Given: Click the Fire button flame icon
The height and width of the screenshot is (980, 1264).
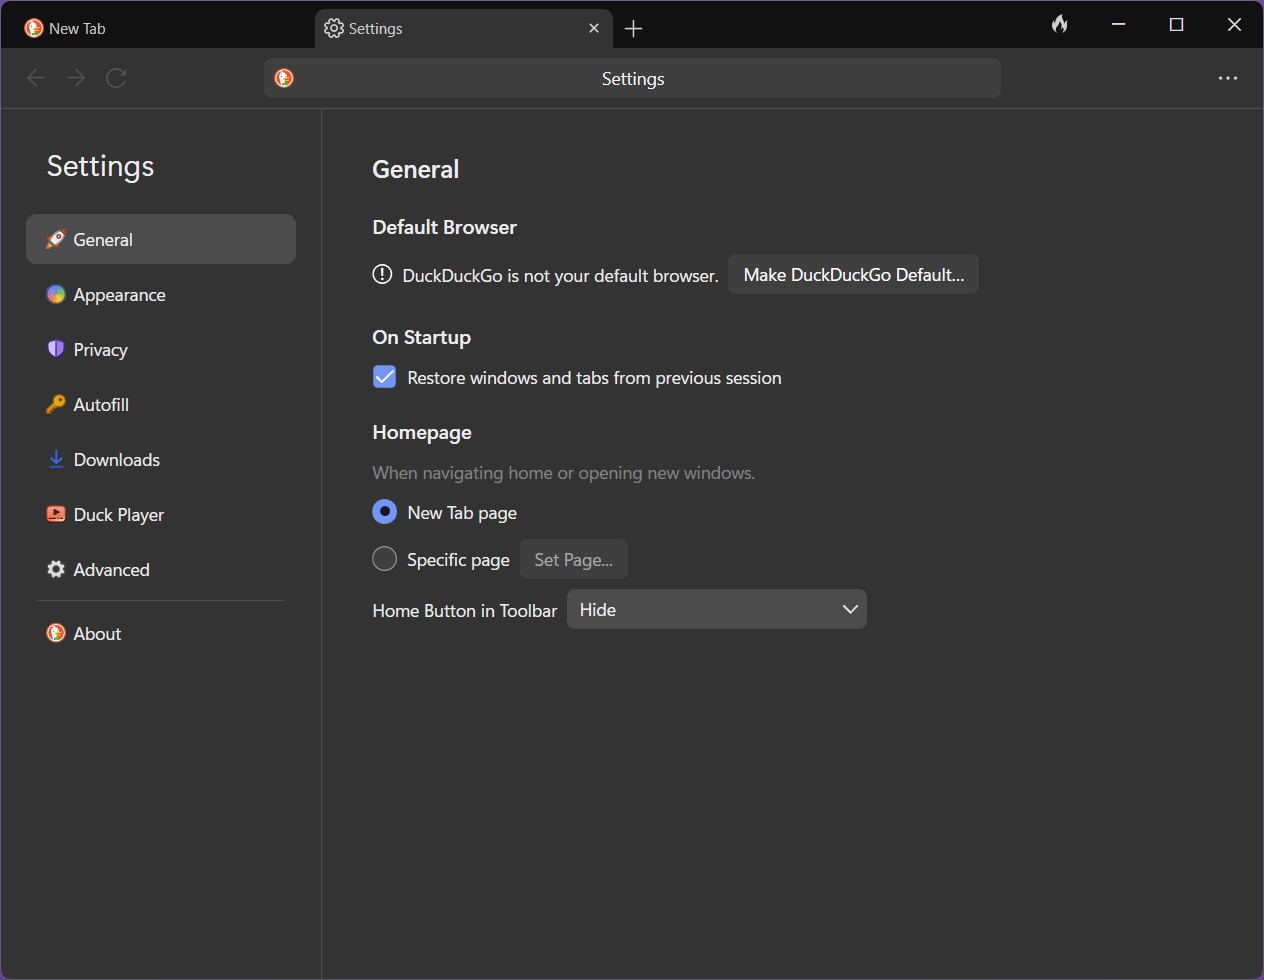Looking at the screenshot, I should coord(1060,24).
